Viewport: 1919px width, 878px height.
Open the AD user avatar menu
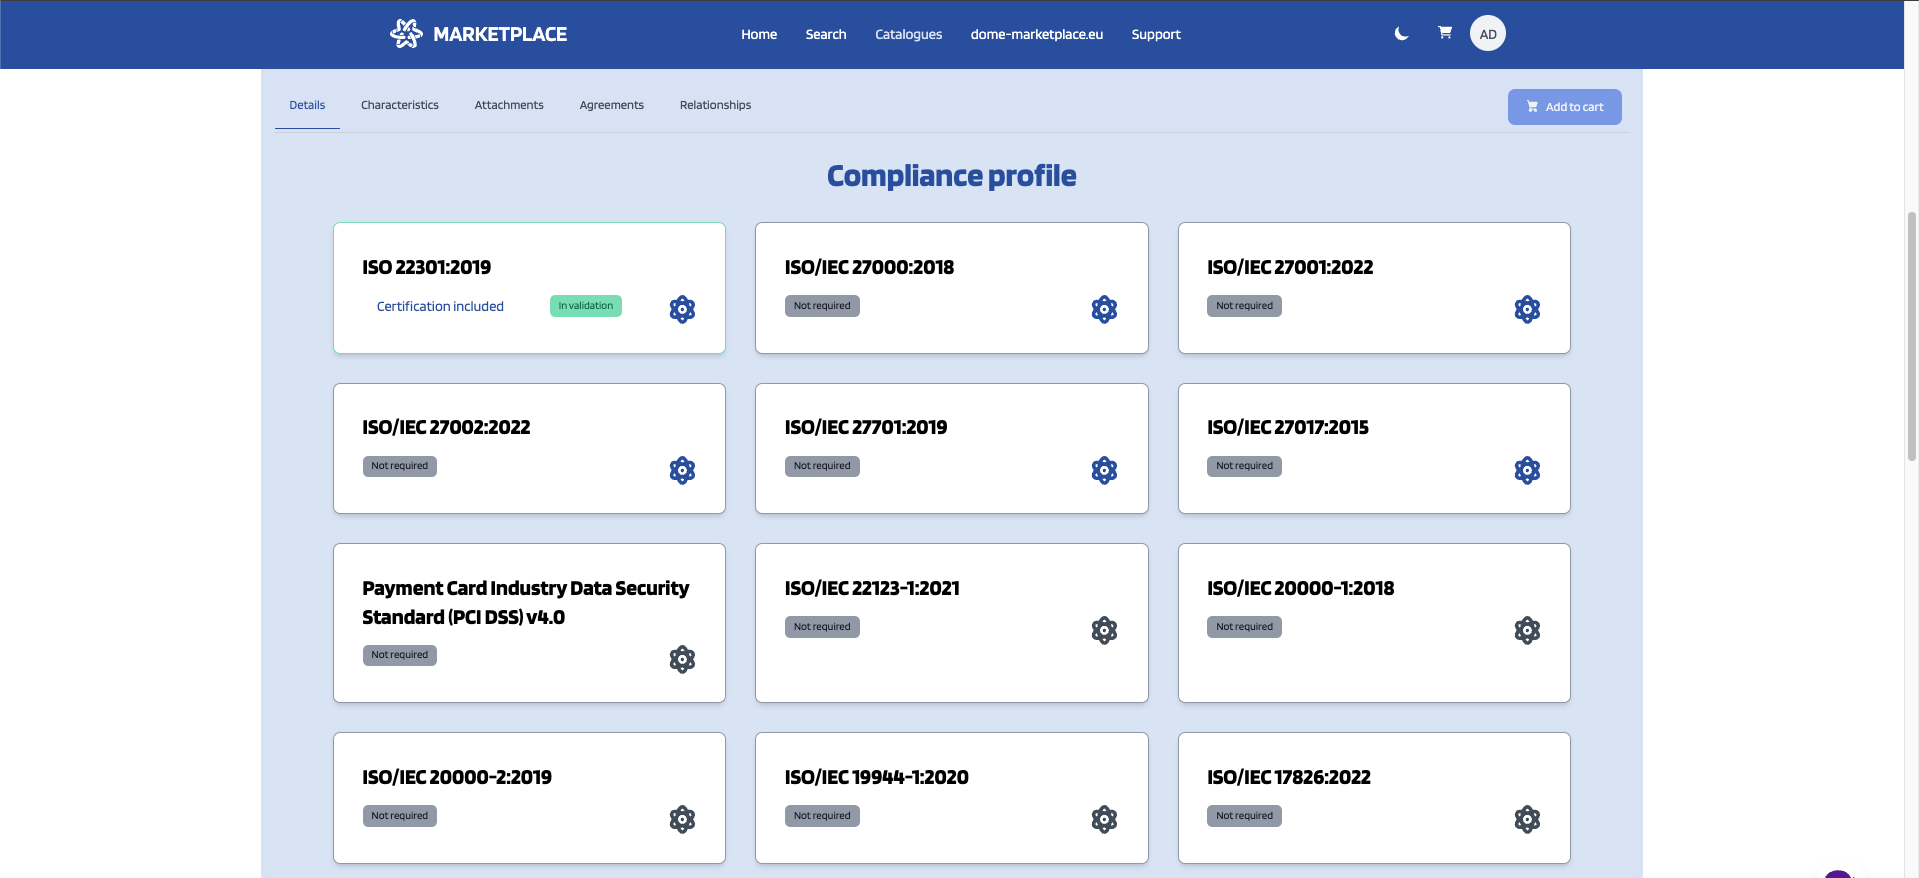click(1488, 34)
